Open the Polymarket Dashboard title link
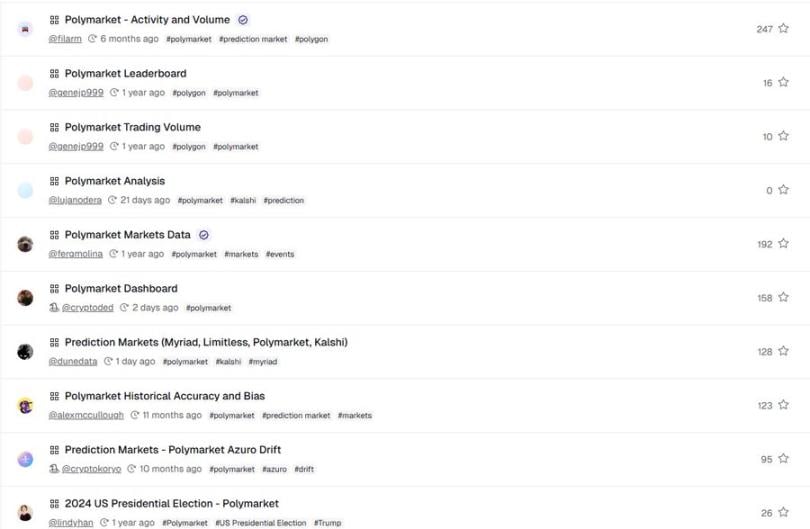Viewport: 810px width, 529px height. point(121,289)
